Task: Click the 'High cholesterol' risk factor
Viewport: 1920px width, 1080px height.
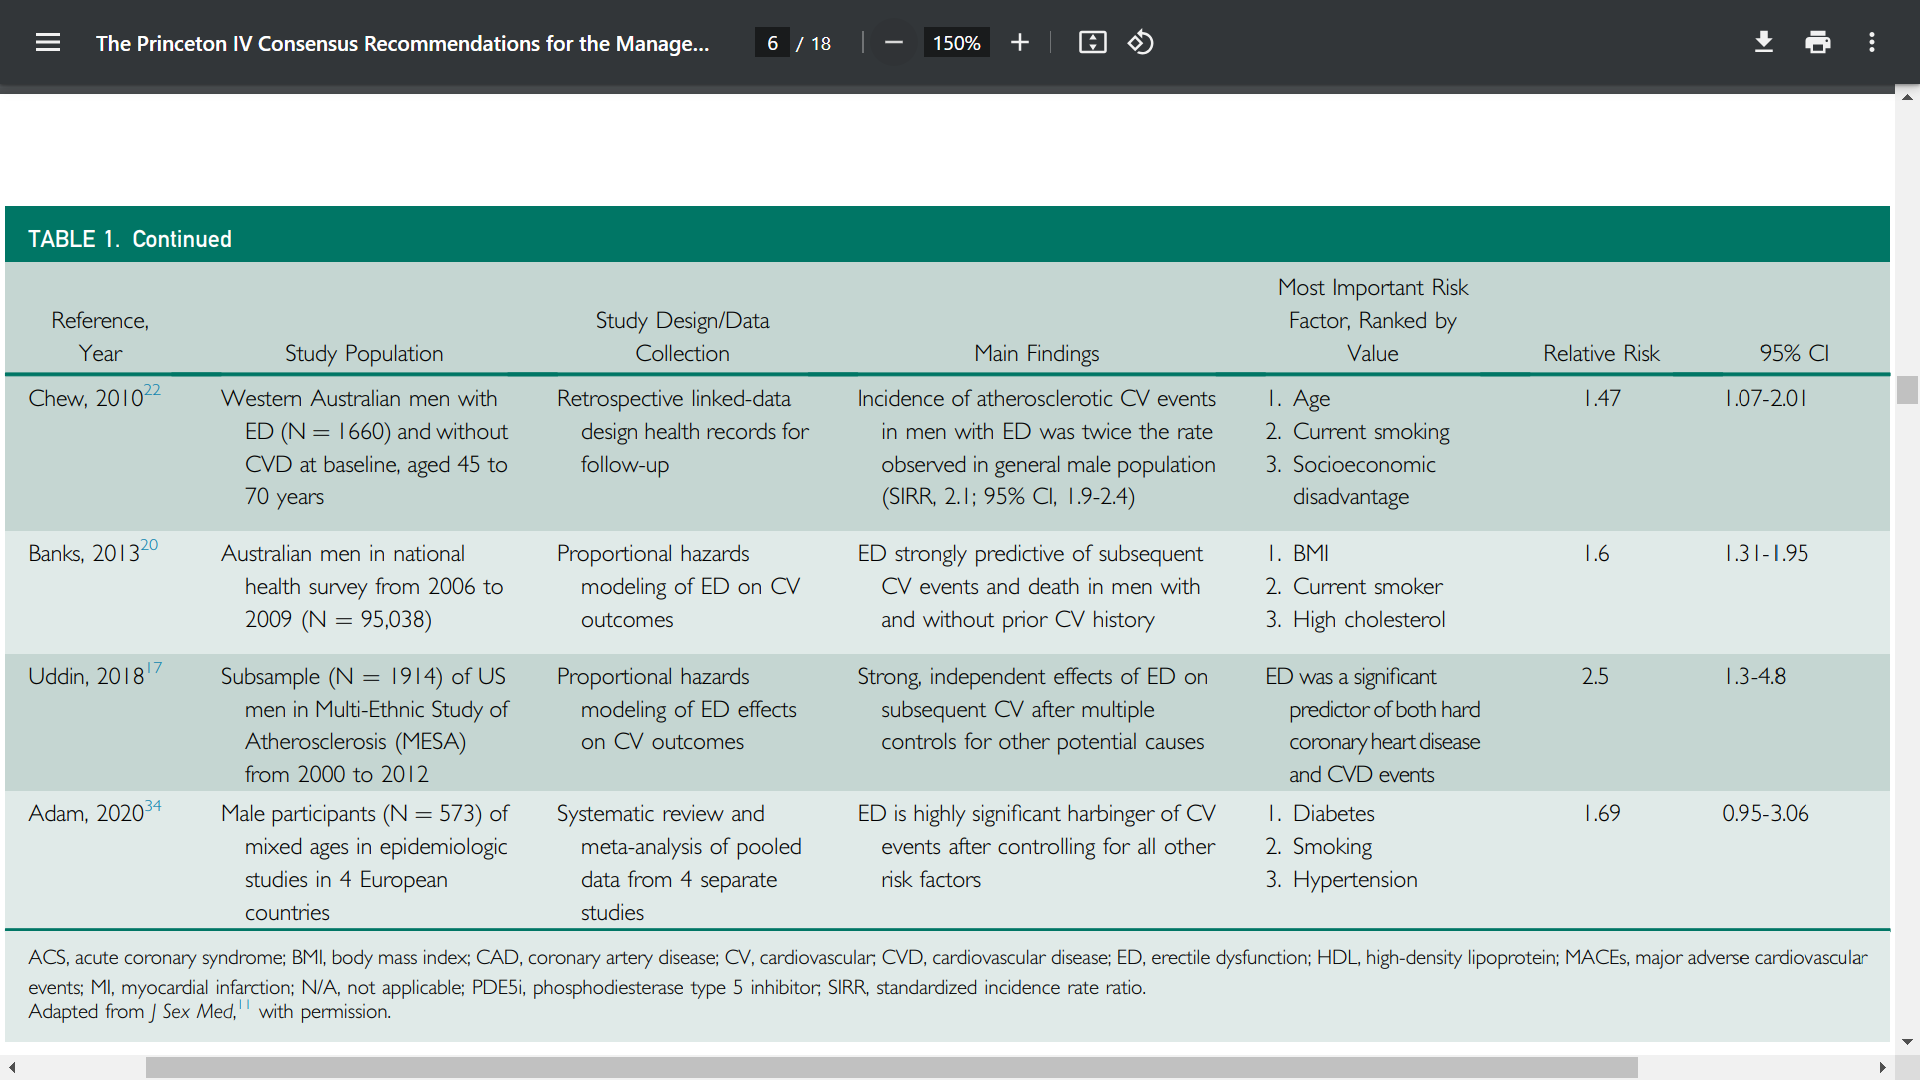Action: click(x=1369, y=619)
